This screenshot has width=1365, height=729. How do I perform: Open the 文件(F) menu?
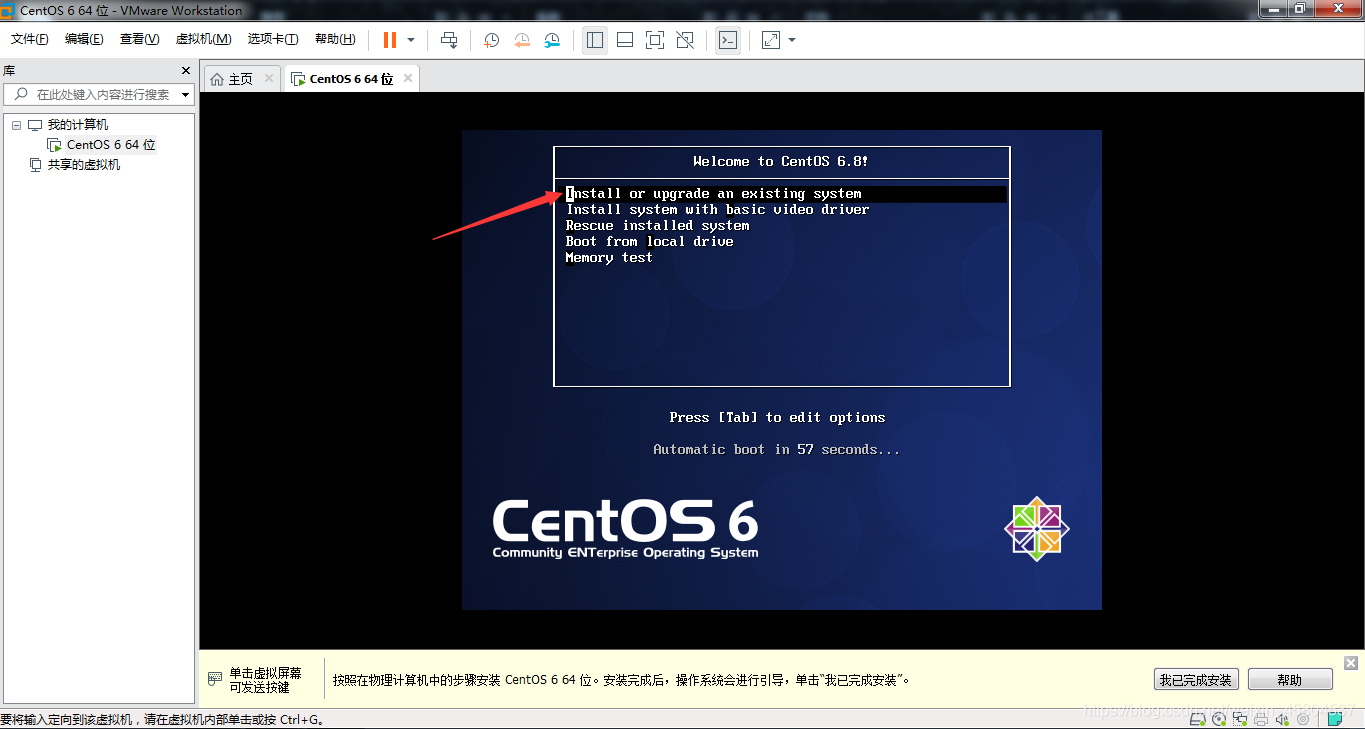click(x=30, y=39)
